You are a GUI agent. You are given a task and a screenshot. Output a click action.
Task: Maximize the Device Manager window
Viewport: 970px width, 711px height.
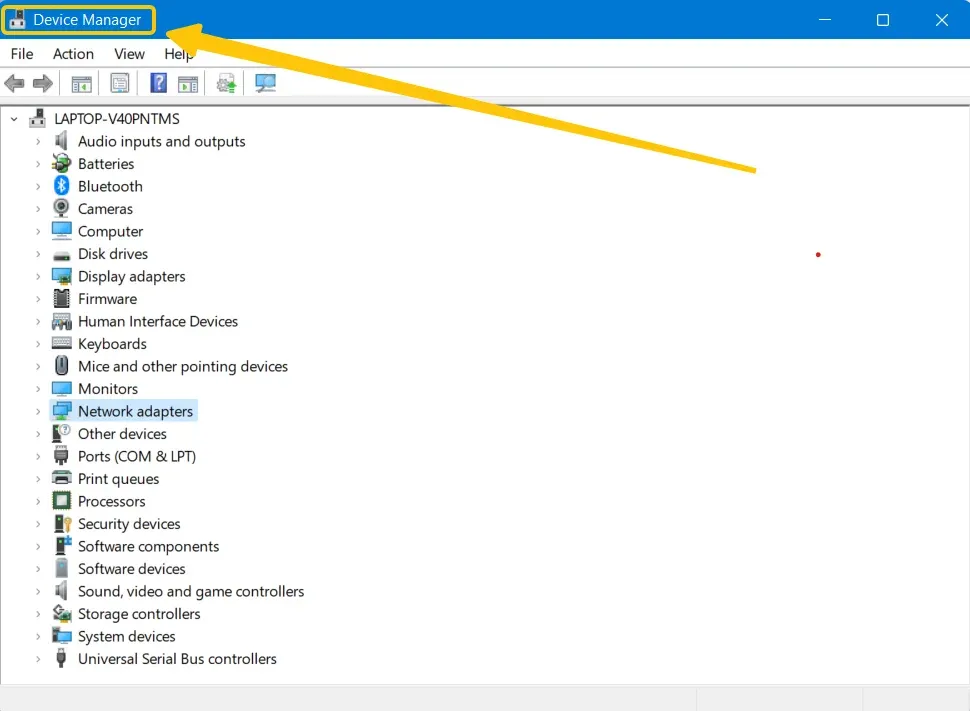(883, 20)
